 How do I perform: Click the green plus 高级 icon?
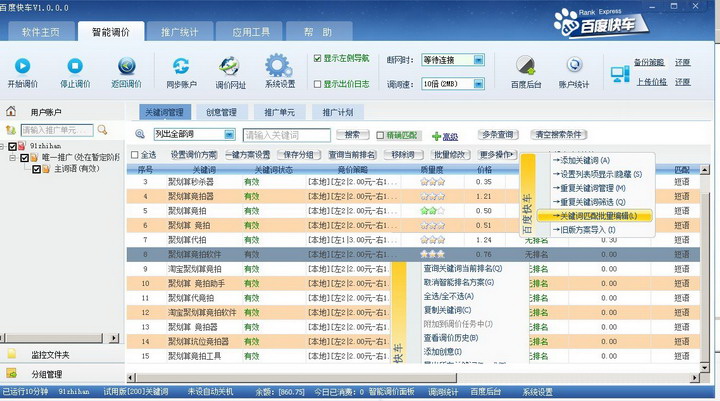pos(436,136)
